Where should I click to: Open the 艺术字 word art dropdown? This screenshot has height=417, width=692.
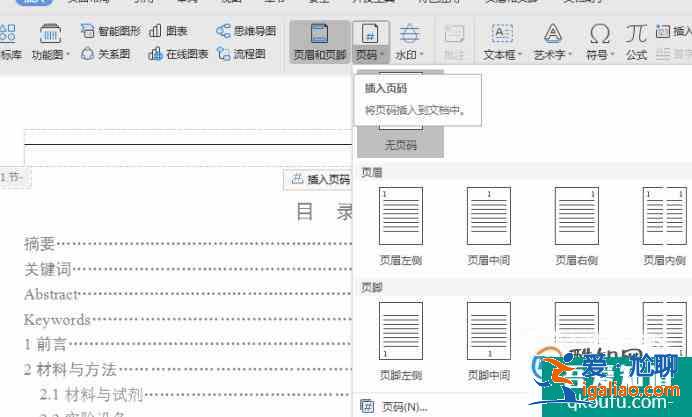click(553, 42)
